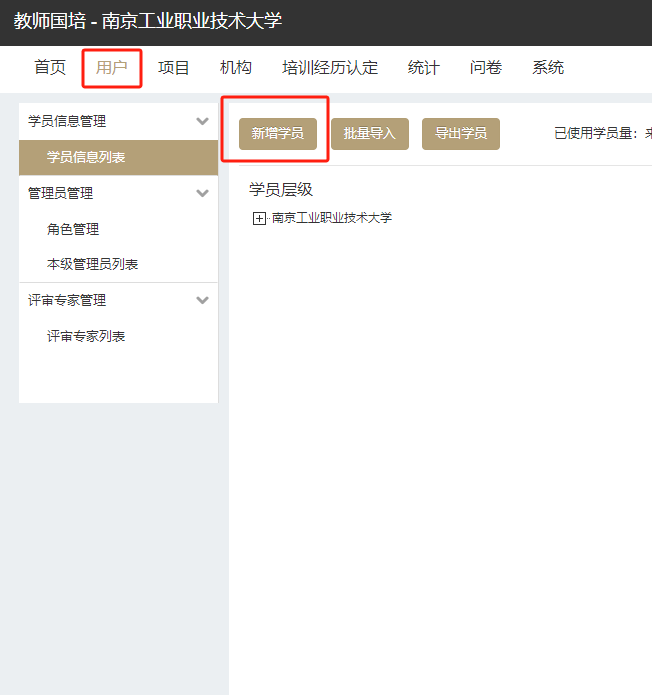Open 角色管理 in the sidebar
Viewport: 652px width, 695px height.
(73, 229)
